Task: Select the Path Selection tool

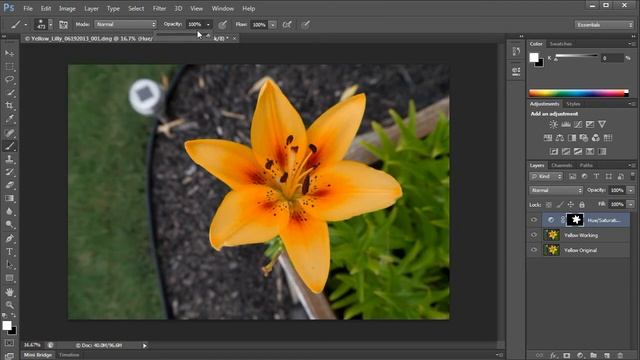Action: click(x=9, y=265)
